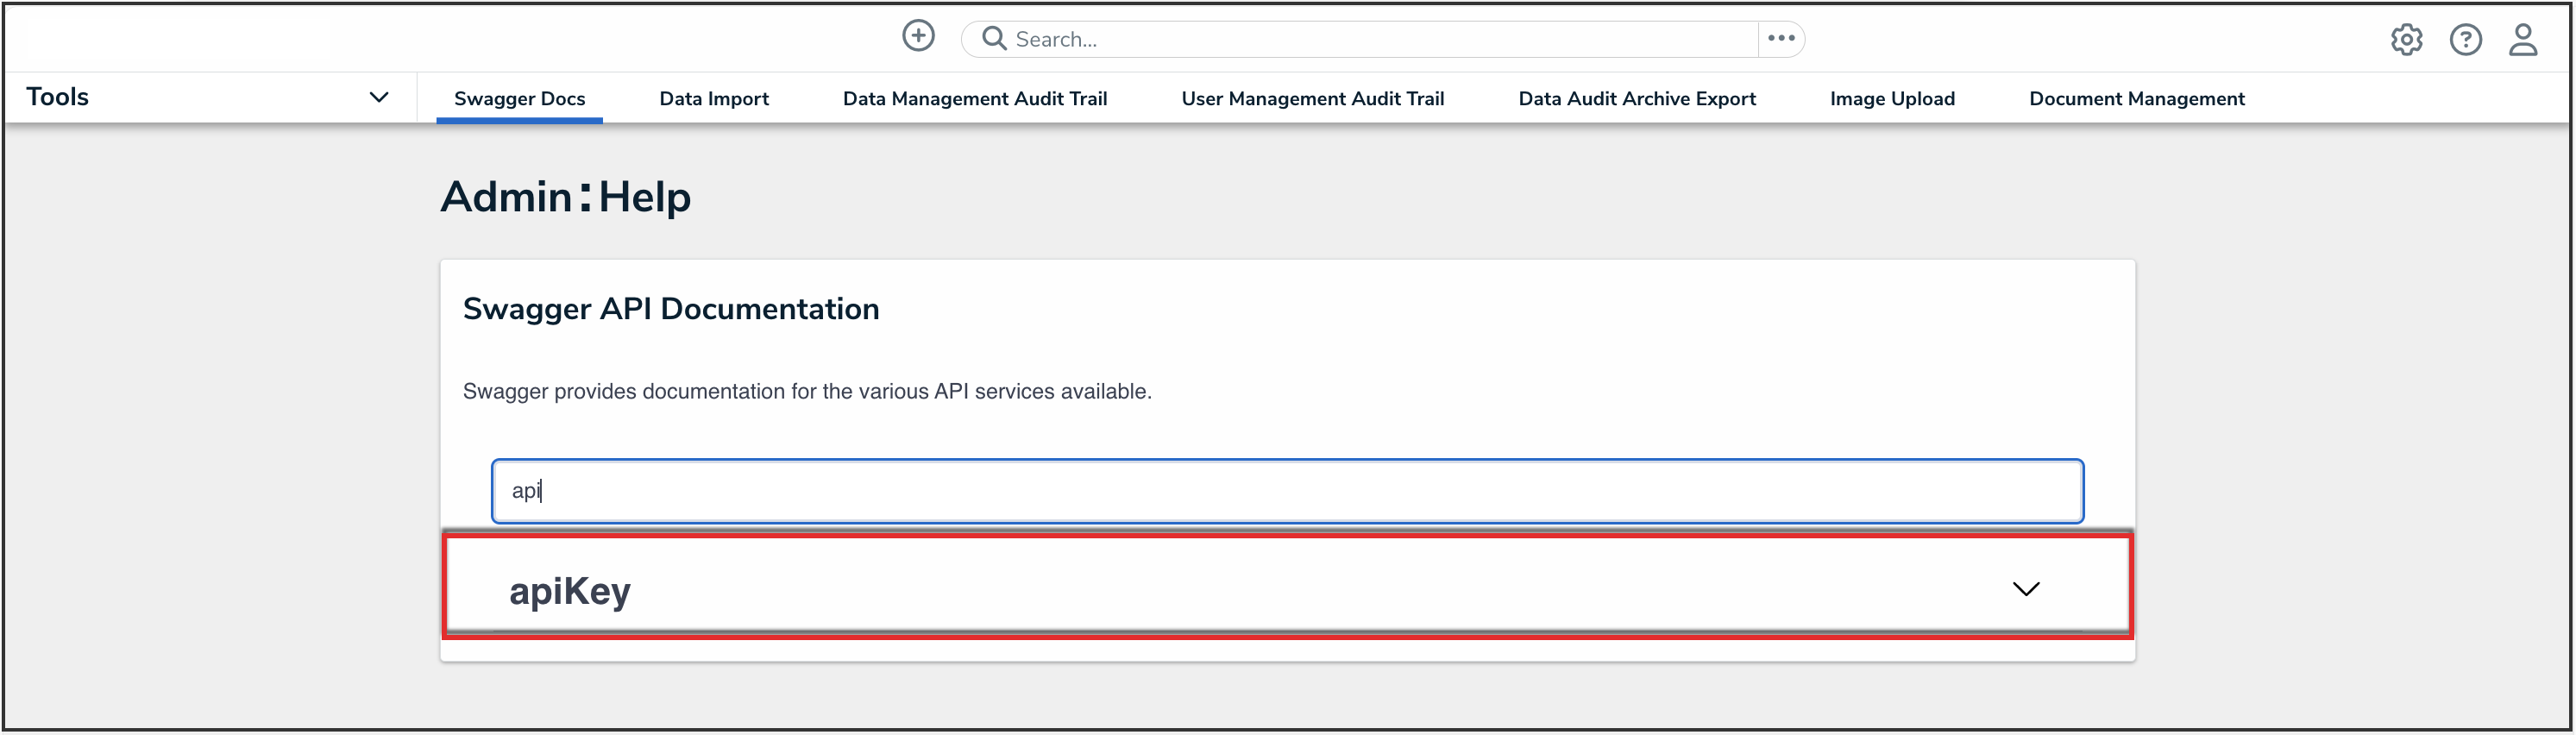Select the Data Audit Archive Export tab
This screenshot has width=2576, height=735.
coord(1636,98)
